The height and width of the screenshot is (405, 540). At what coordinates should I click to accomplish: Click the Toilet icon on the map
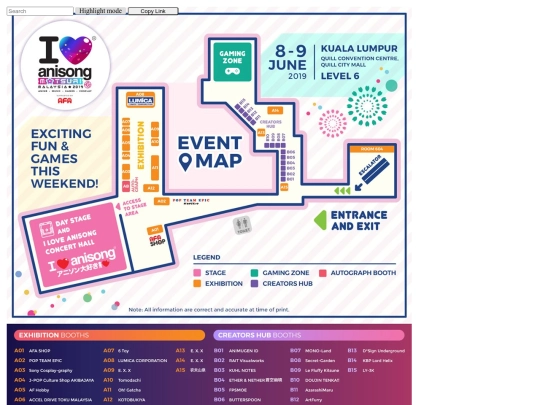tap(242, 226)
